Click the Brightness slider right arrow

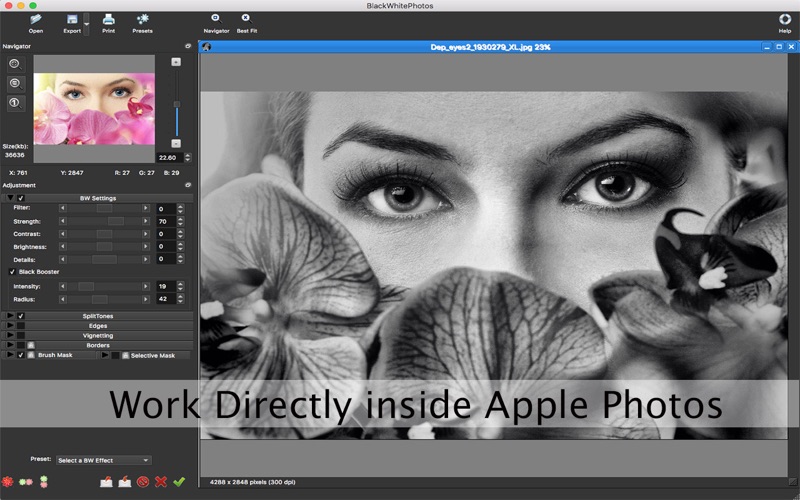click(x=146, y=247)
